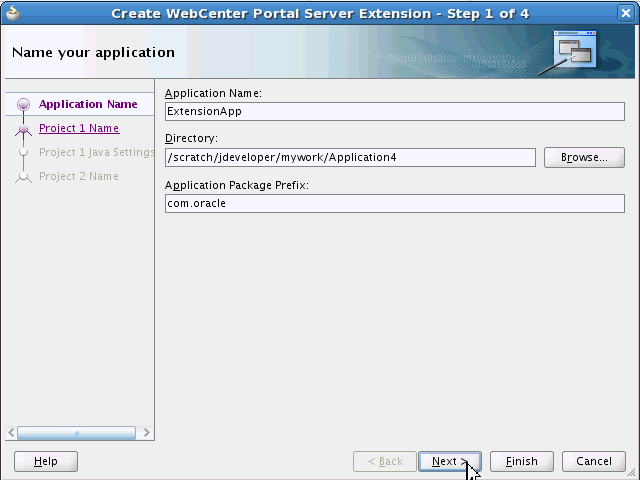Click the steps panel horizontal scrollbar thumb
640x480 pixels.
(76, 433)
